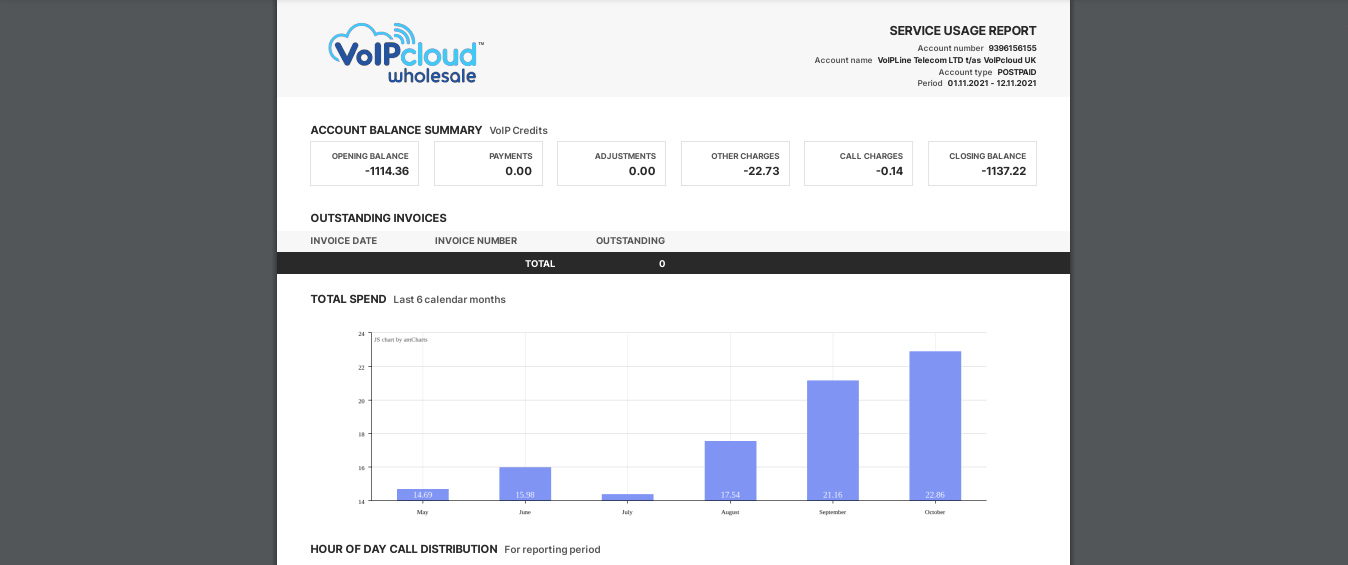Select the October bar in the chart

[935, 425]
